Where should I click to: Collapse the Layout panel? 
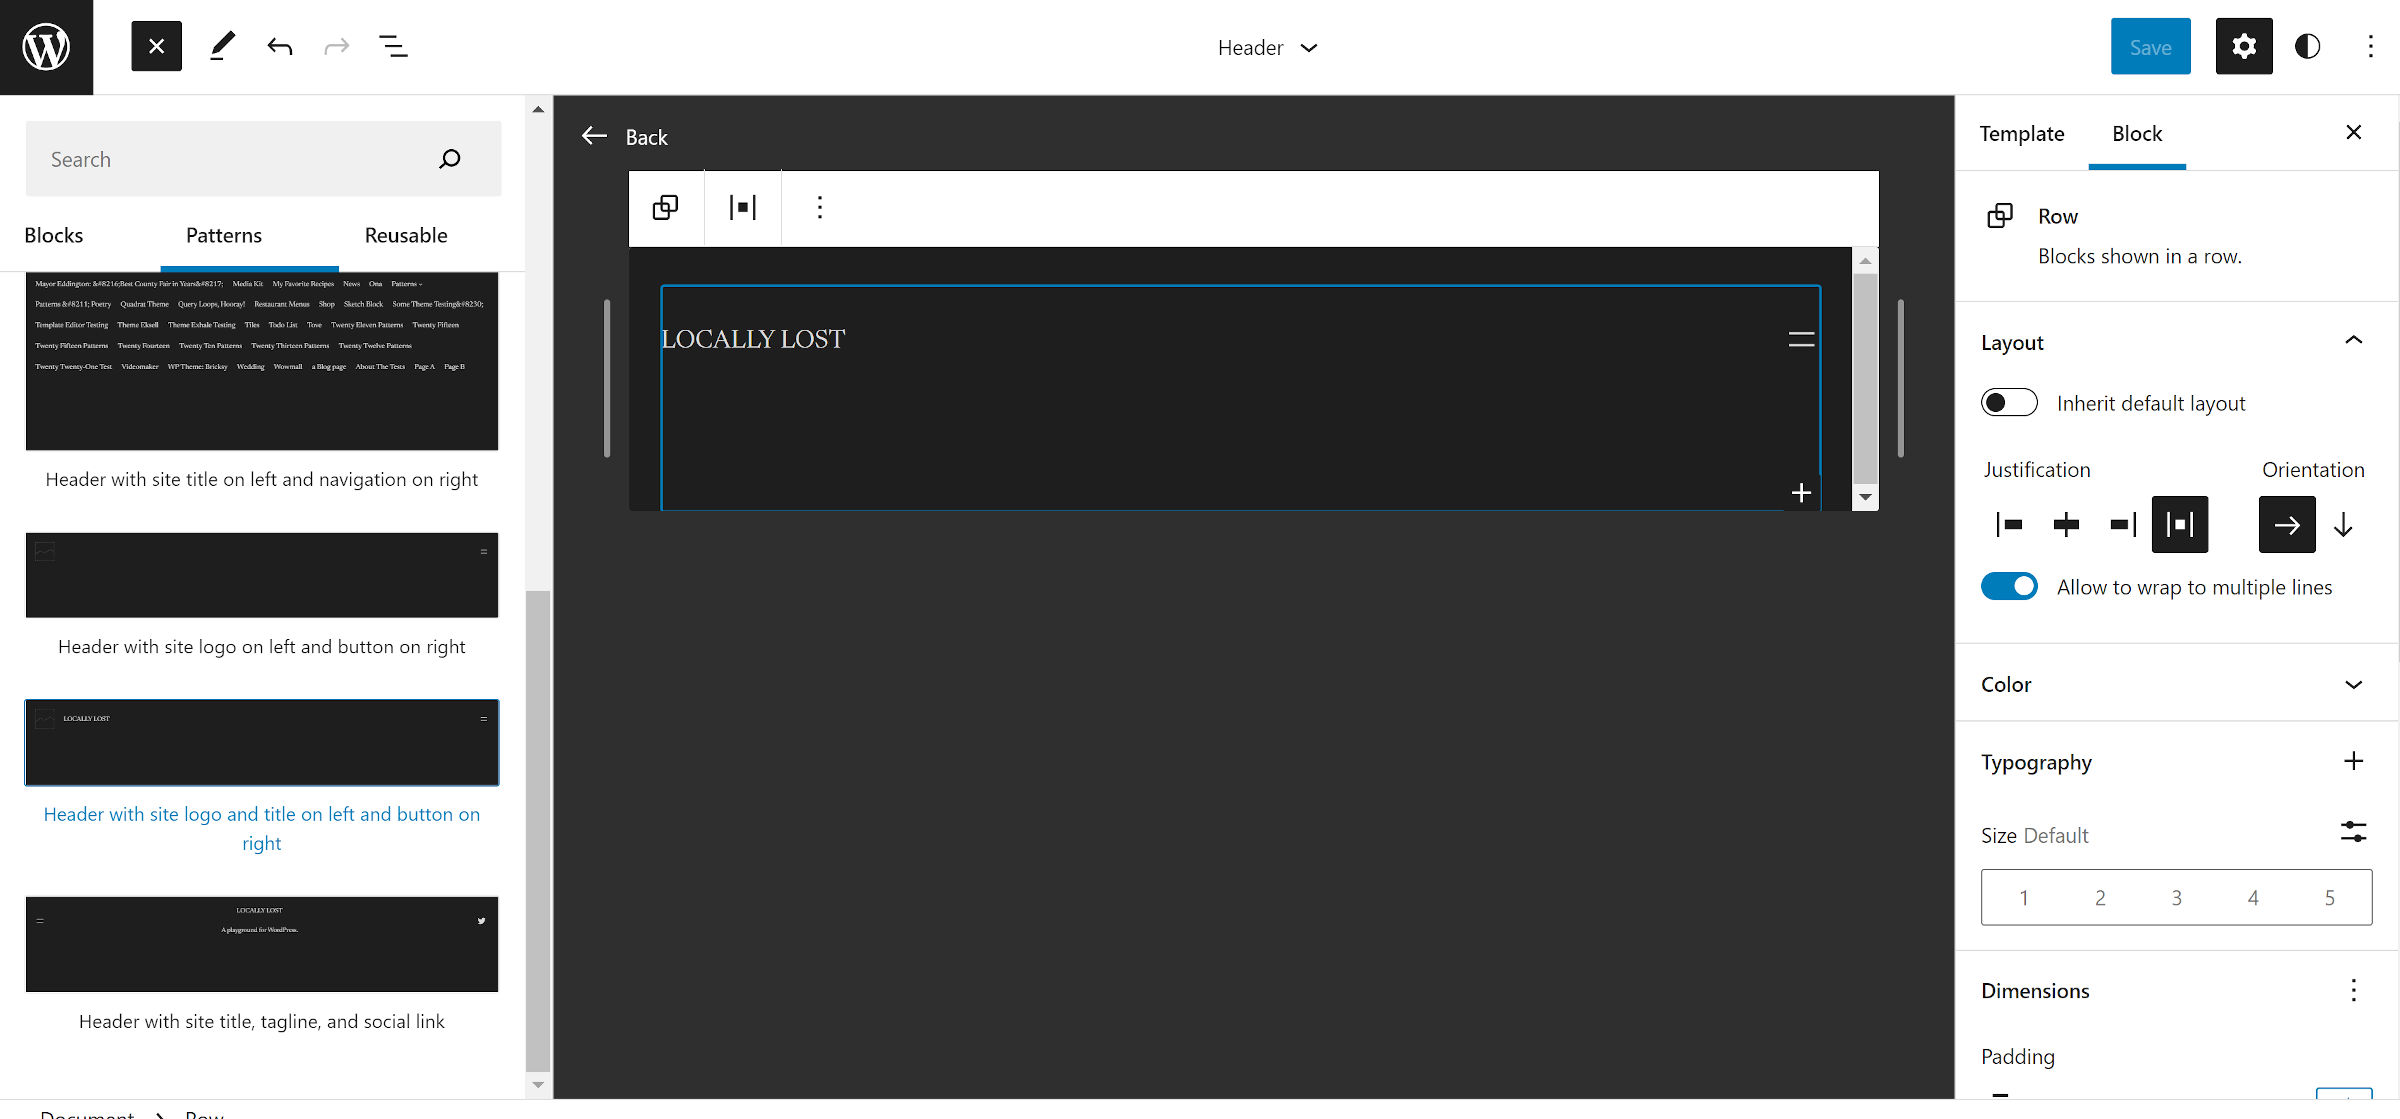tap(2355, 341)
